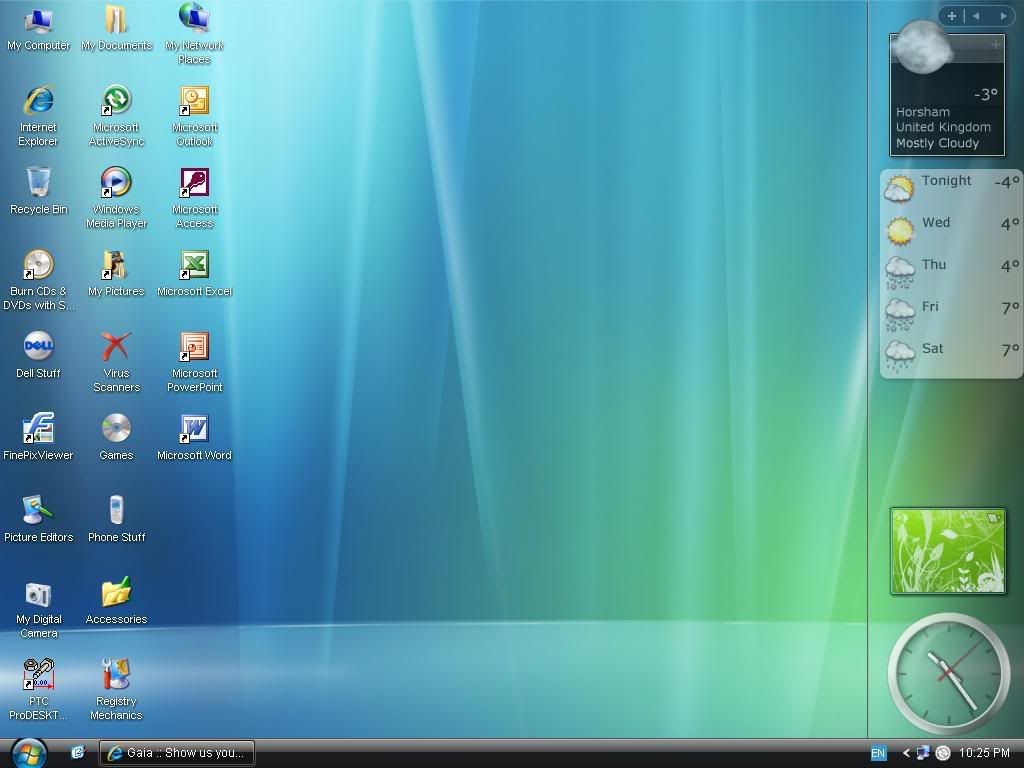Click the analog clock gadget
The image size is (1024, 768).
pyautogui.click(x=948, y=673)
